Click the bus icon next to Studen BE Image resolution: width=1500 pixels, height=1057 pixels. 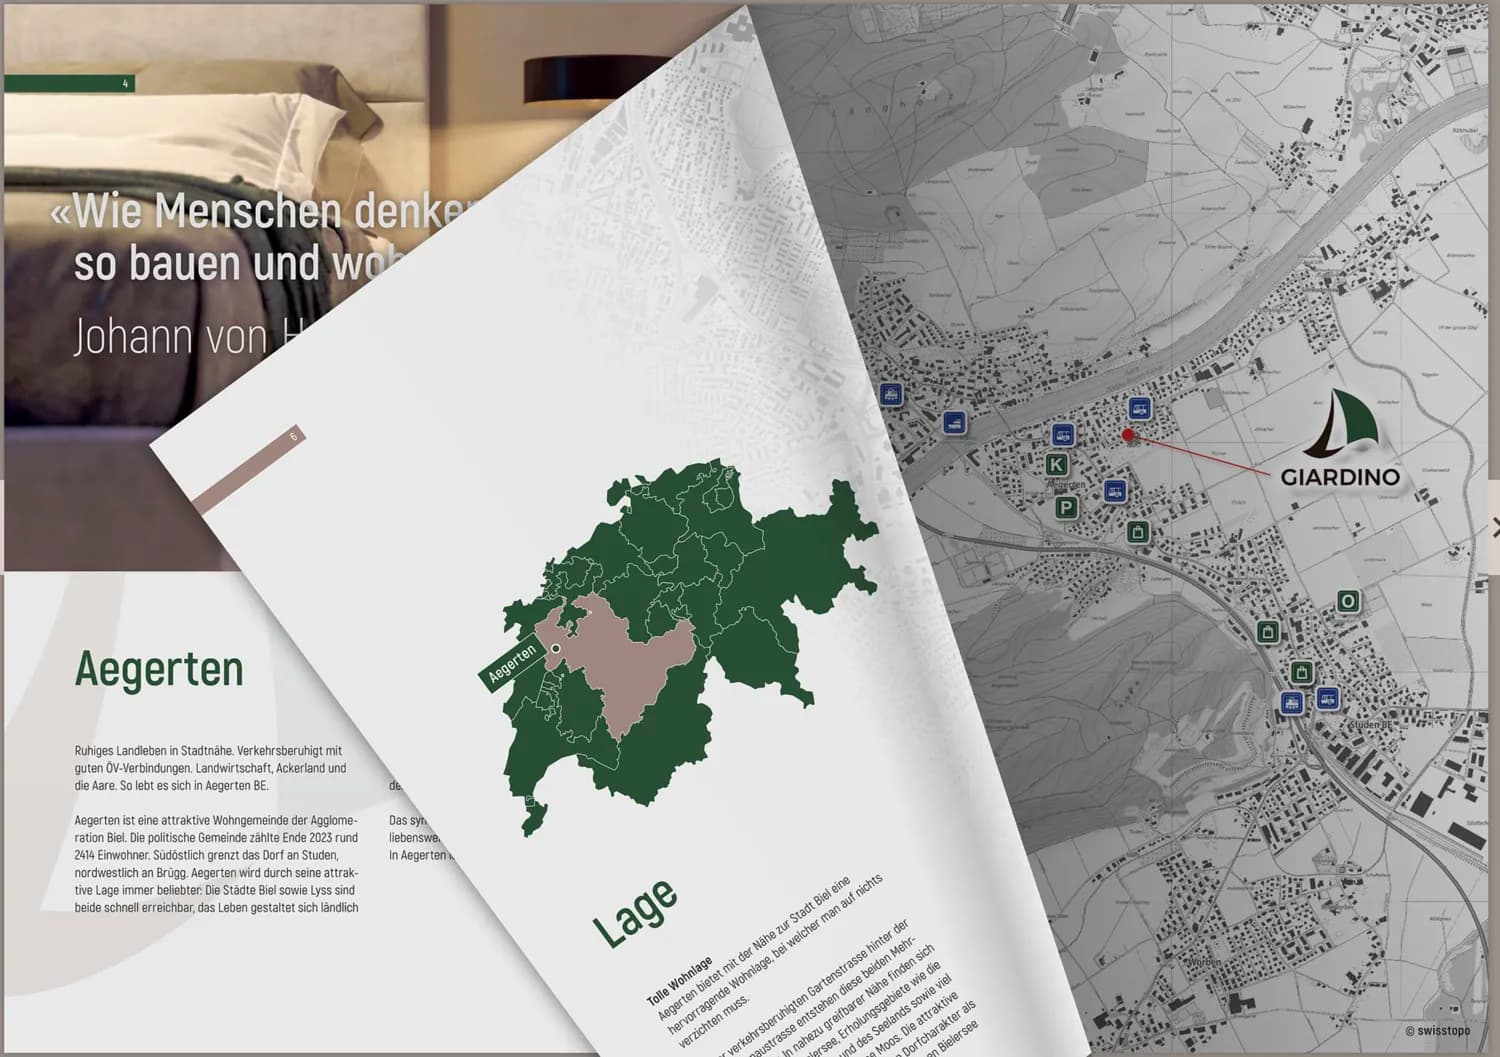tap(1327, 698)
